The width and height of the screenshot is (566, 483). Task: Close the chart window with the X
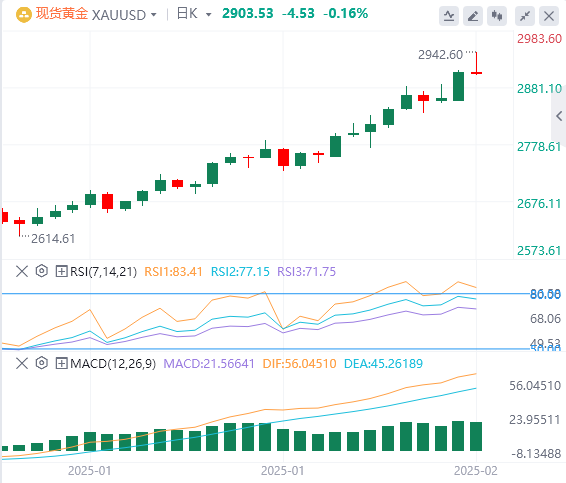click(549, 16)
